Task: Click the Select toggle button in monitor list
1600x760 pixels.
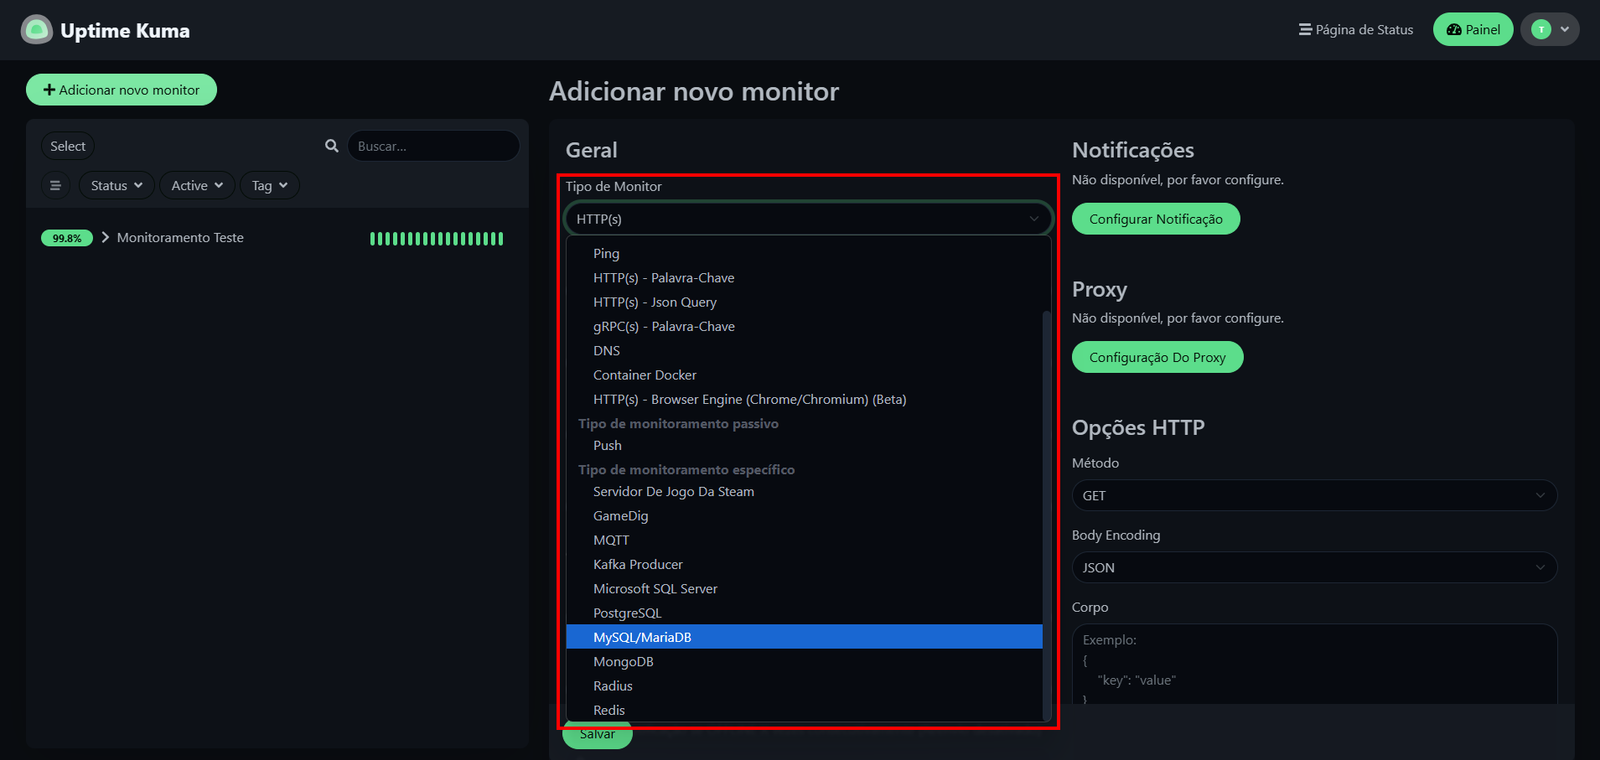Action: (68, 146)
